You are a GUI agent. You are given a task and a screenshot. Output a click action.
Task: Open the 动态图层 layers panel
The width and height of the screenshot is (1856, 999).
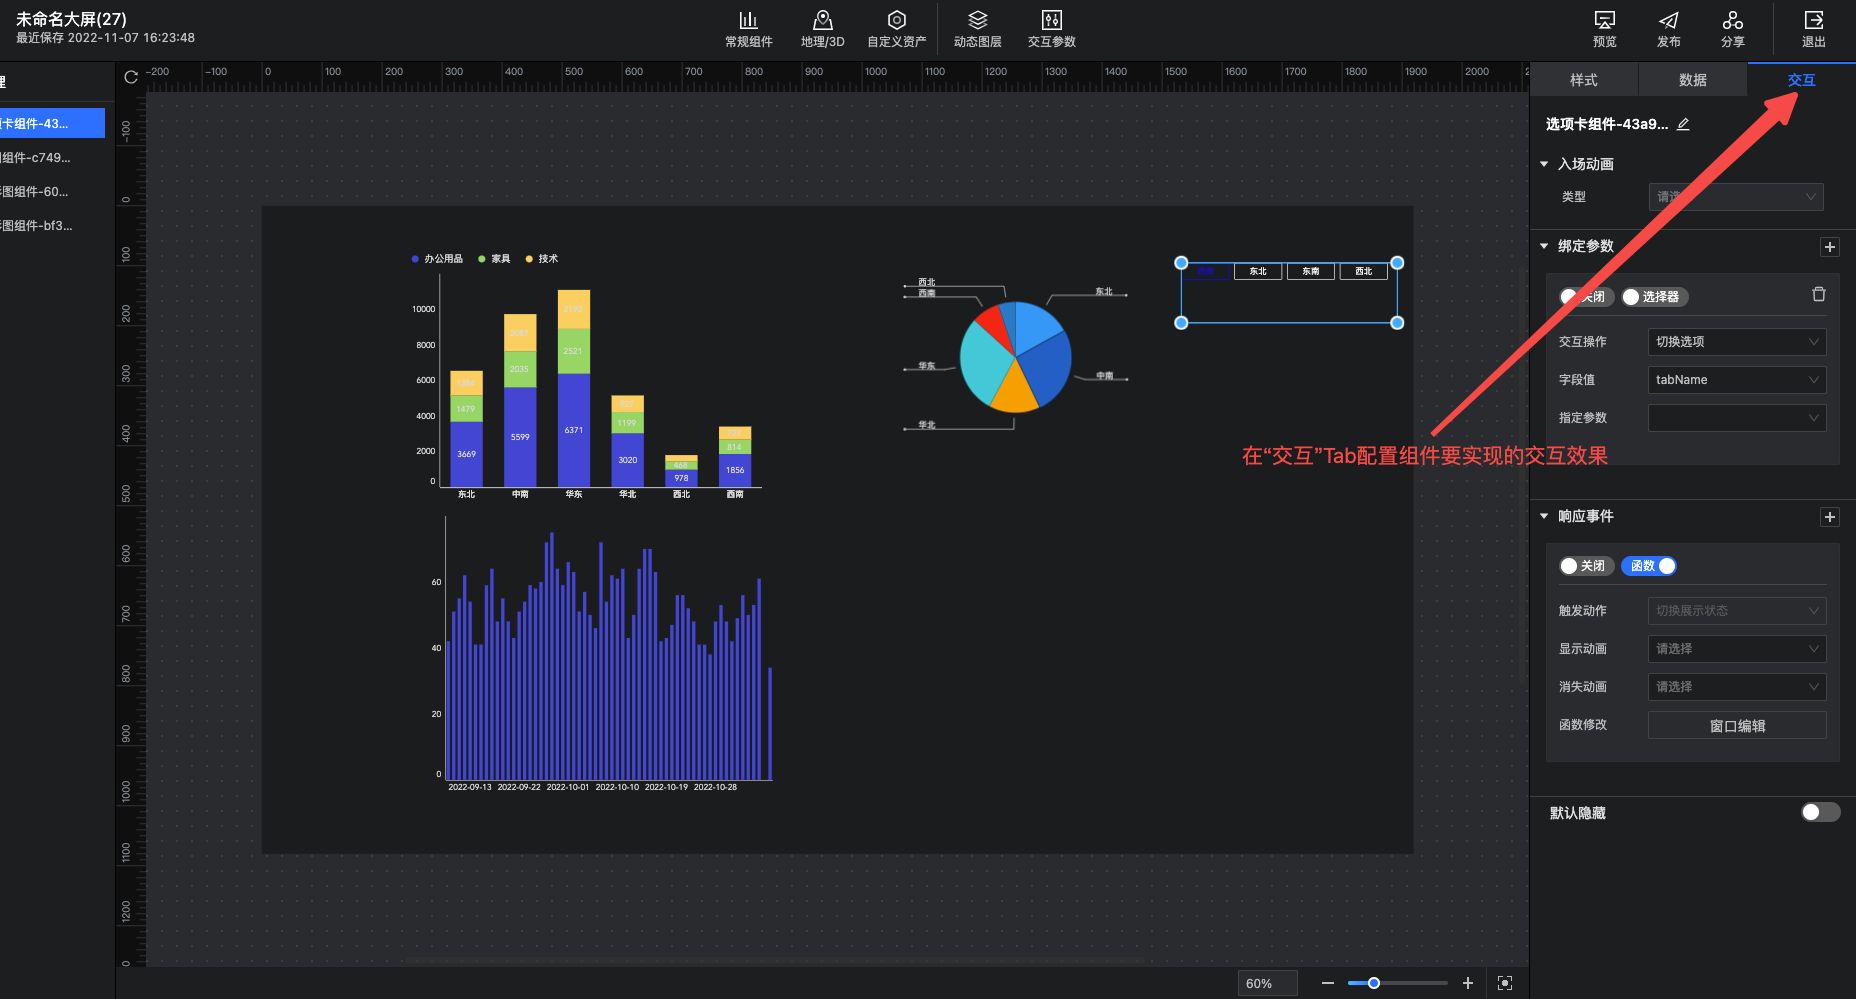[977, 29]
